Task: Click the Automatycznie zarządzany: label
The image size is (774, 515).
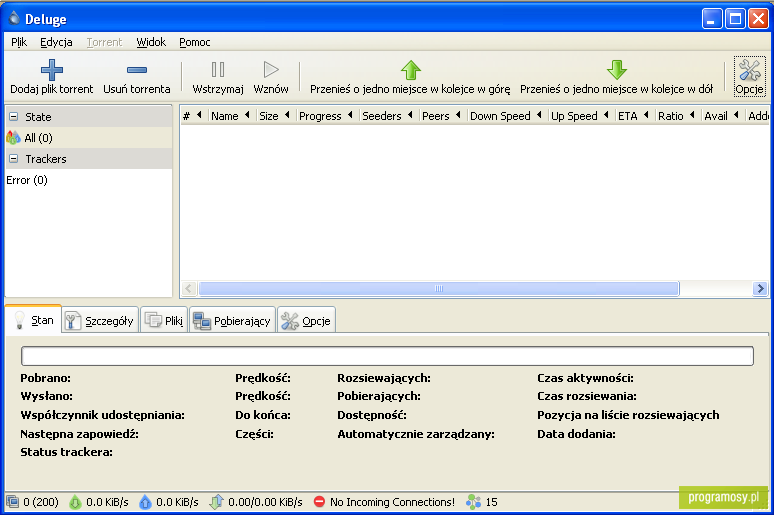Action: pos(416,435)
